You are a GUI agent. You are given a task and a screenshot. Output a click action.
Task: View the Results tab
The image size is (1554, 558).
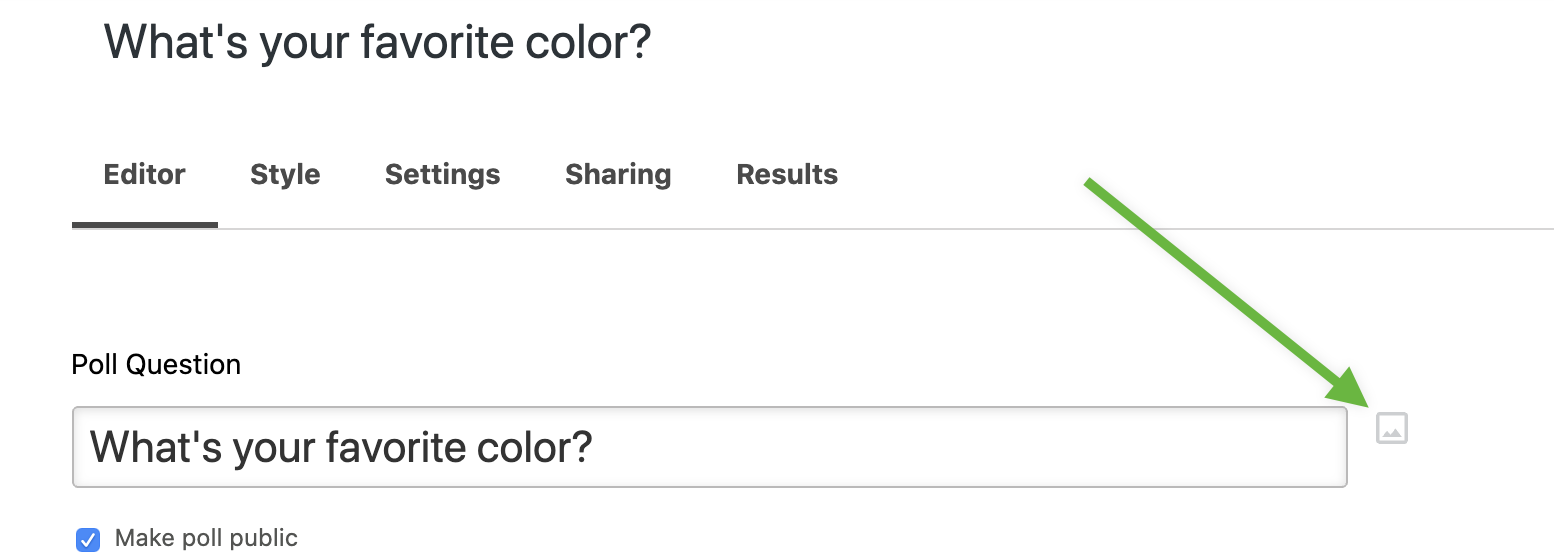coord(787,175)
